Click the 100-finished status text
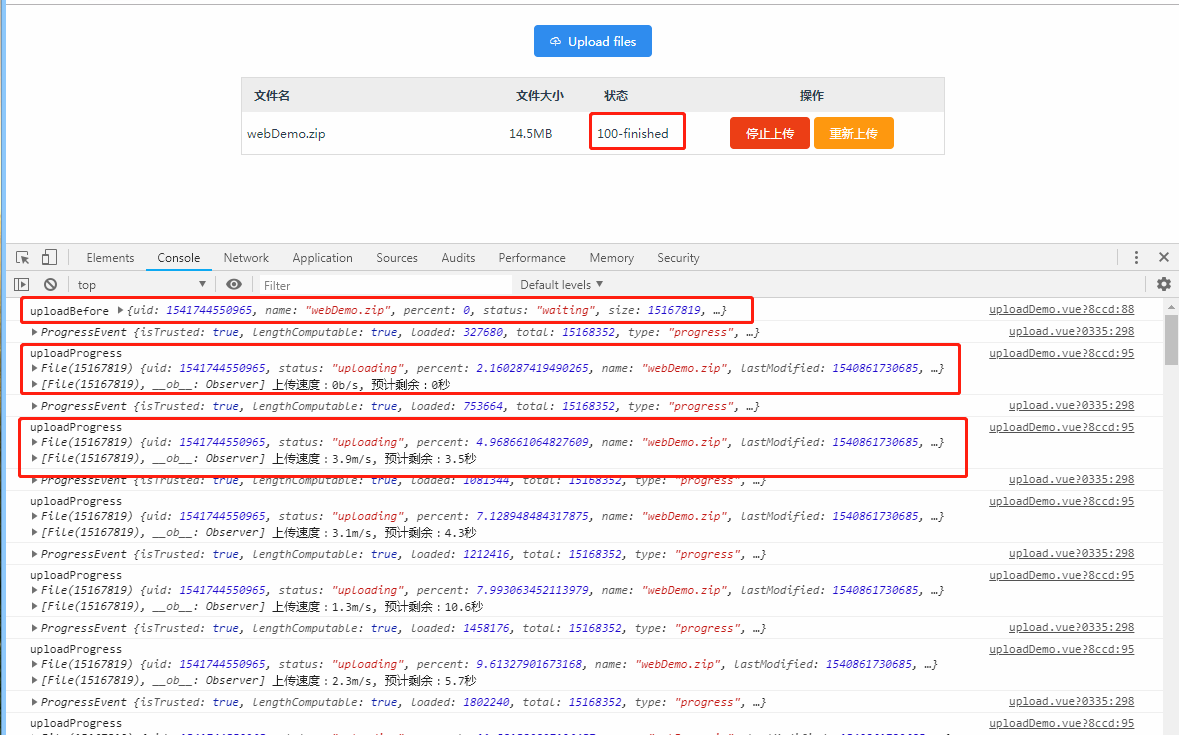This screenshot has width=1179, height=735. click(632, 134)
